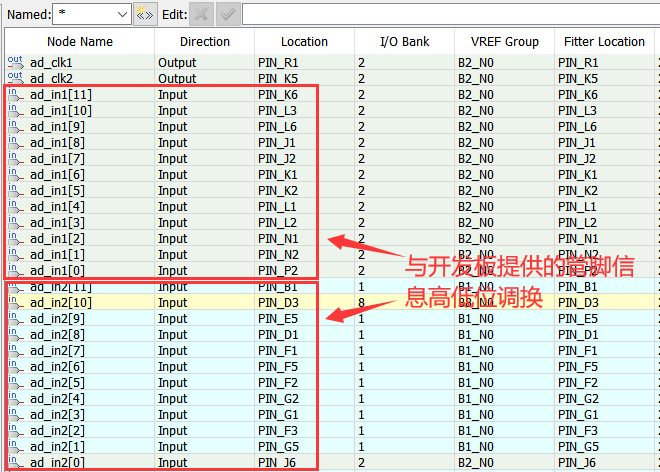Click the VREF Group column header
The width and height of the screenshot is (660, 472).
504,42
